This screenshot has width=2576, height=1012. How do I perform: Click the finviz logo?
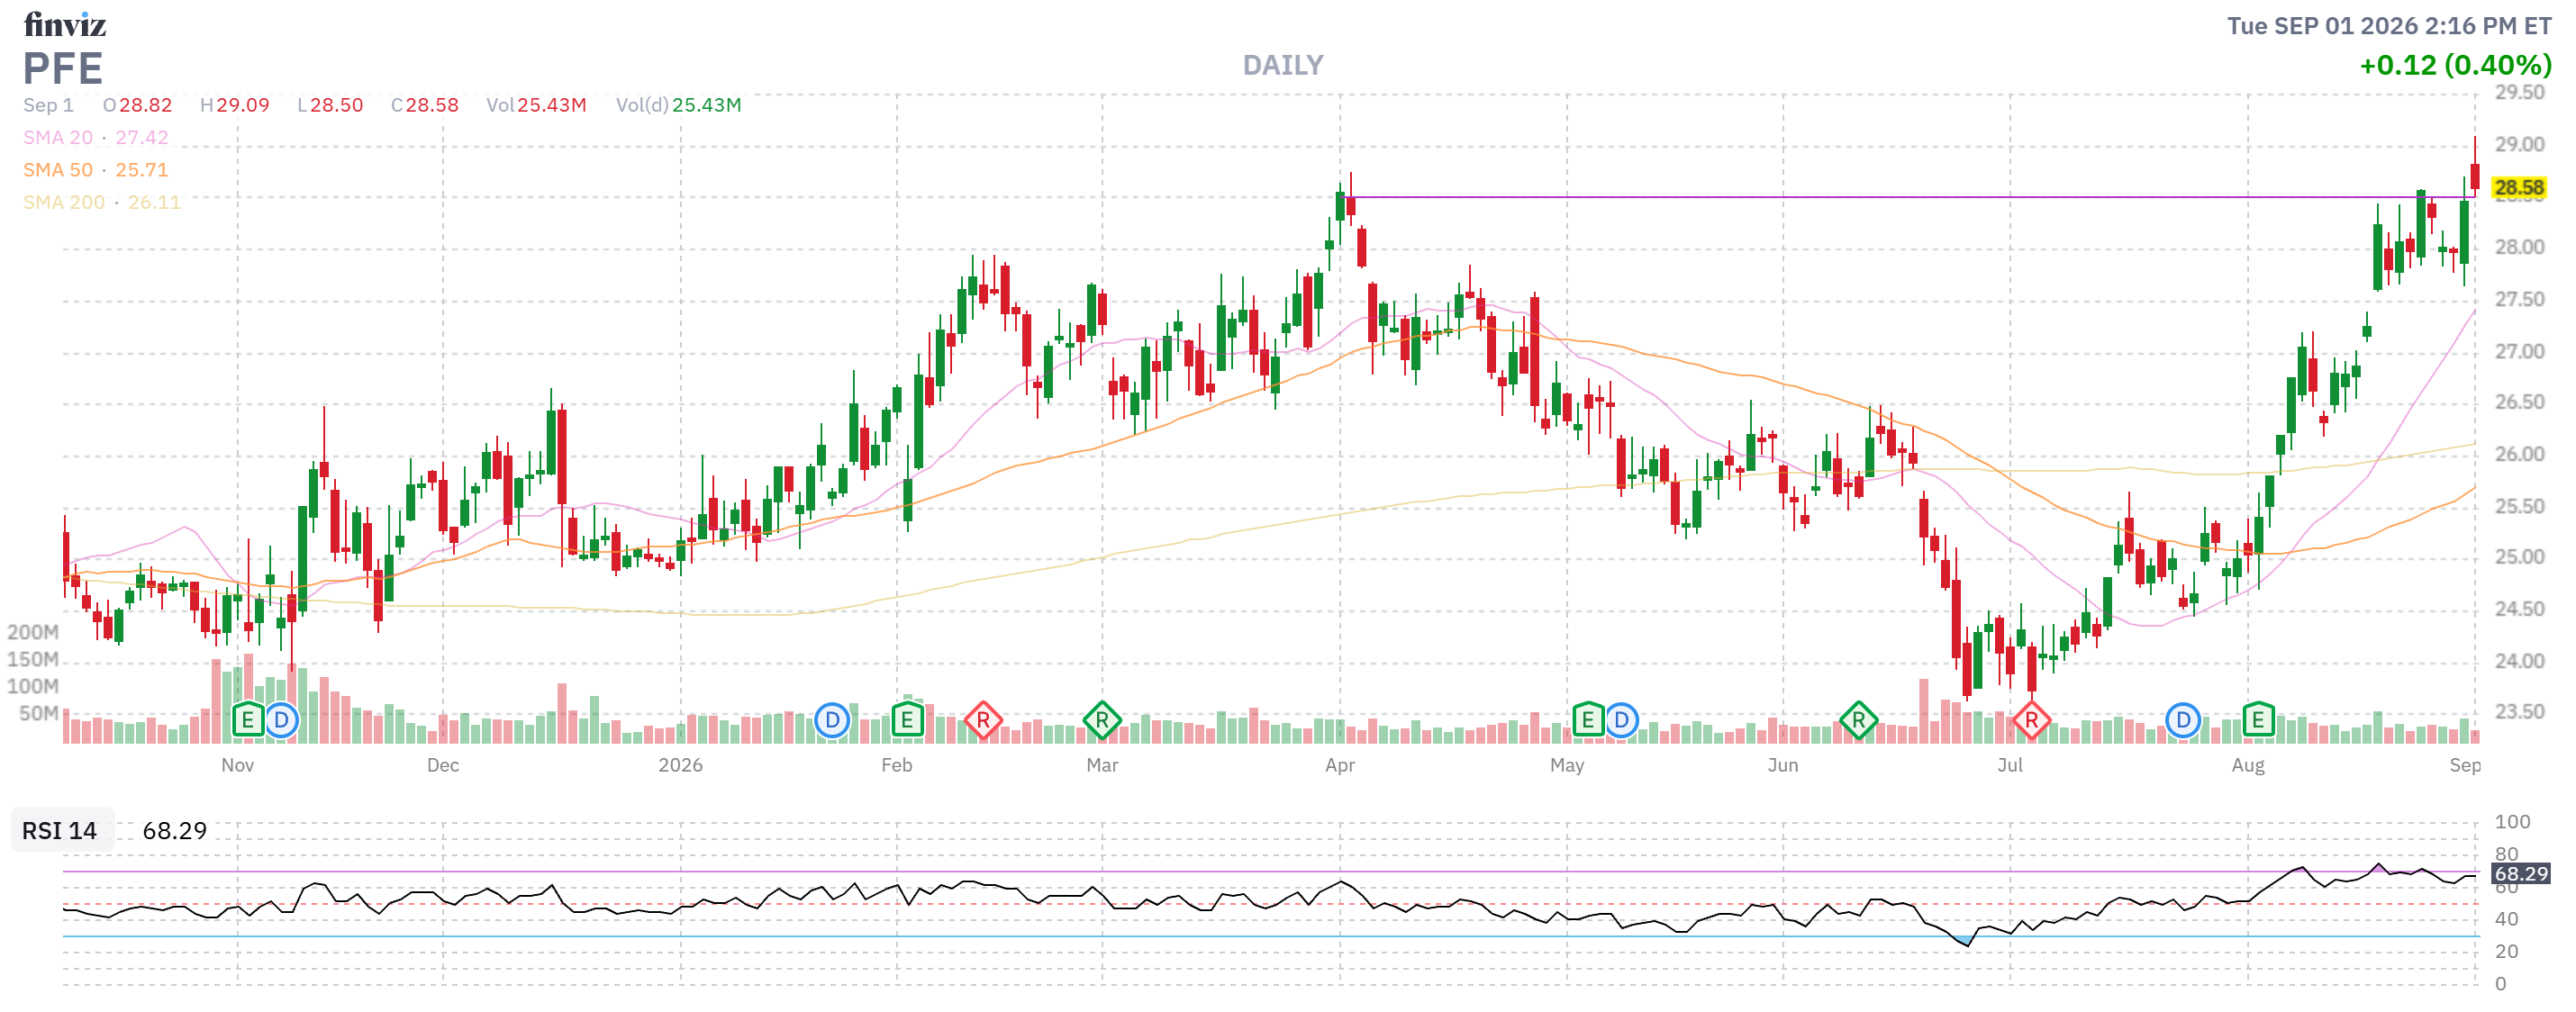click(65, 24)
